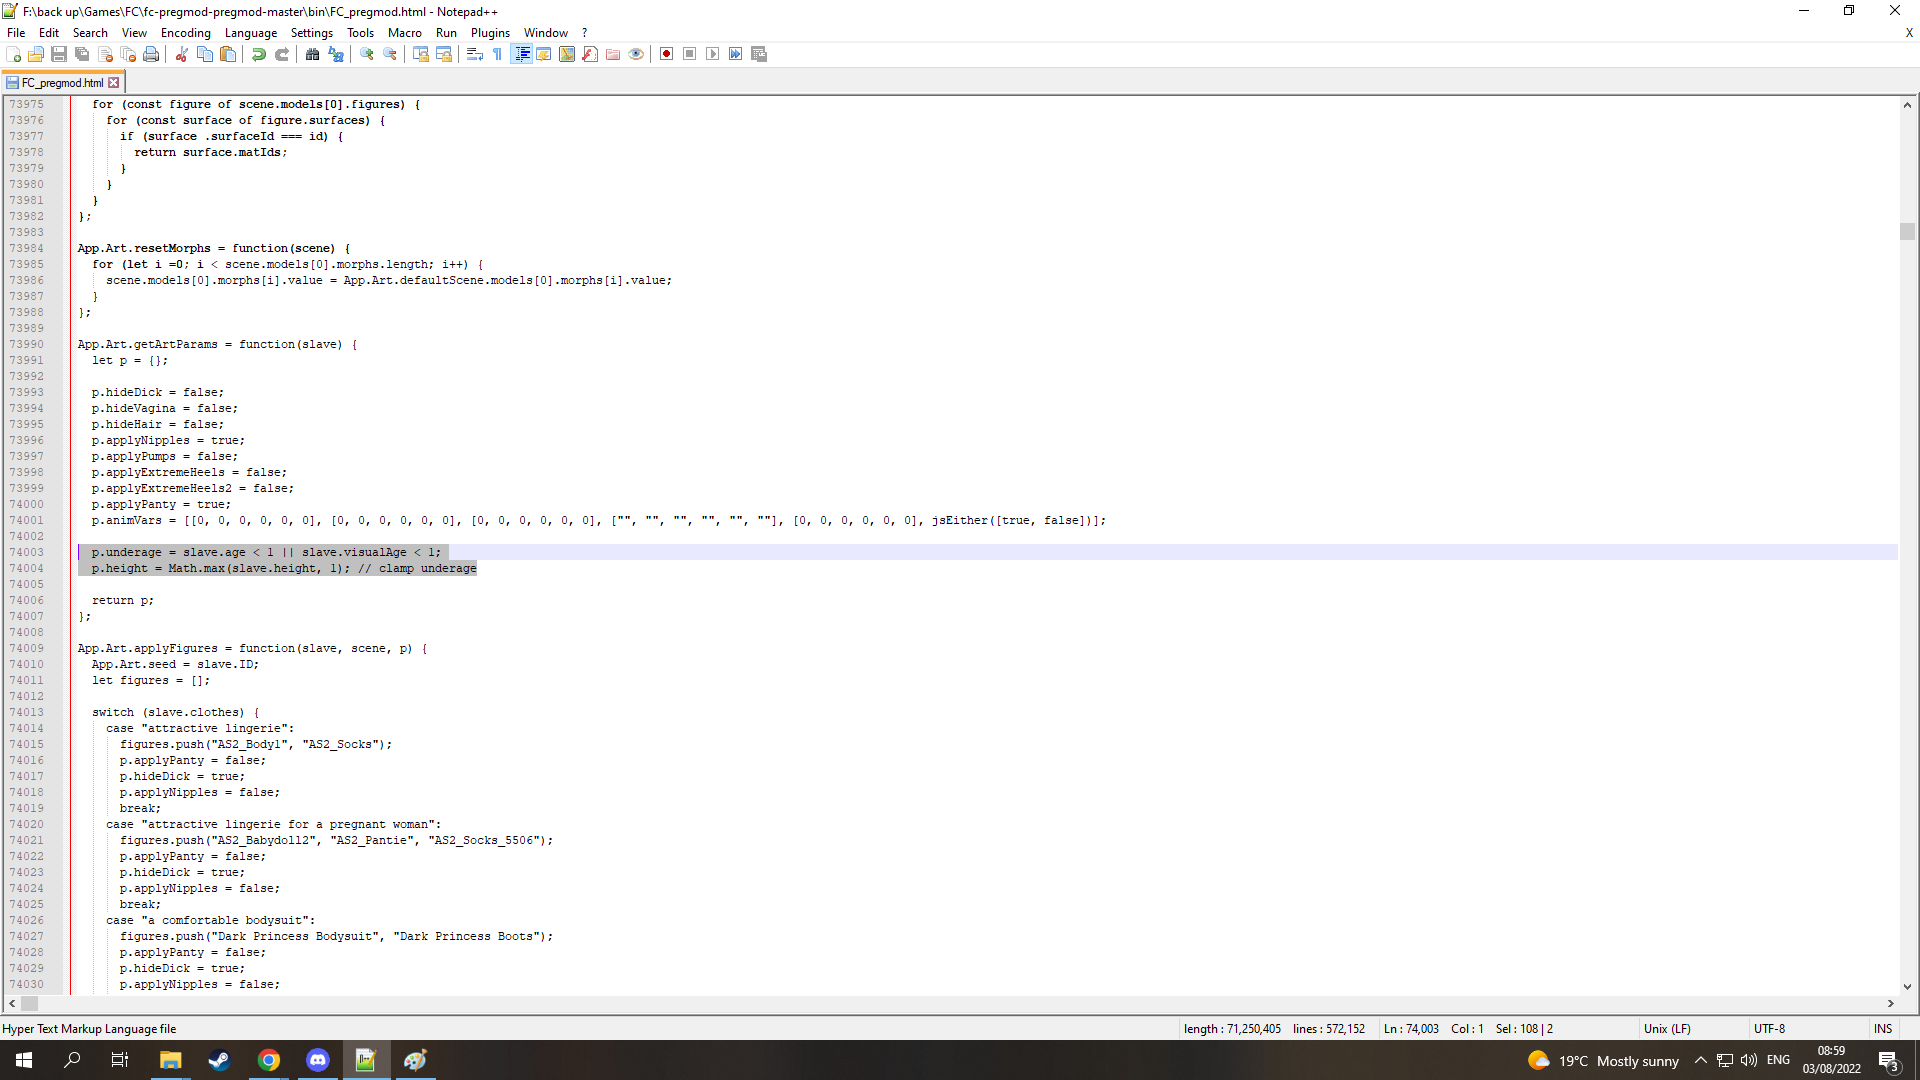The height and width of the screenshot is (1080, 1920).
Task: Click the Cut scissors icon
Action: pos(181,54)
